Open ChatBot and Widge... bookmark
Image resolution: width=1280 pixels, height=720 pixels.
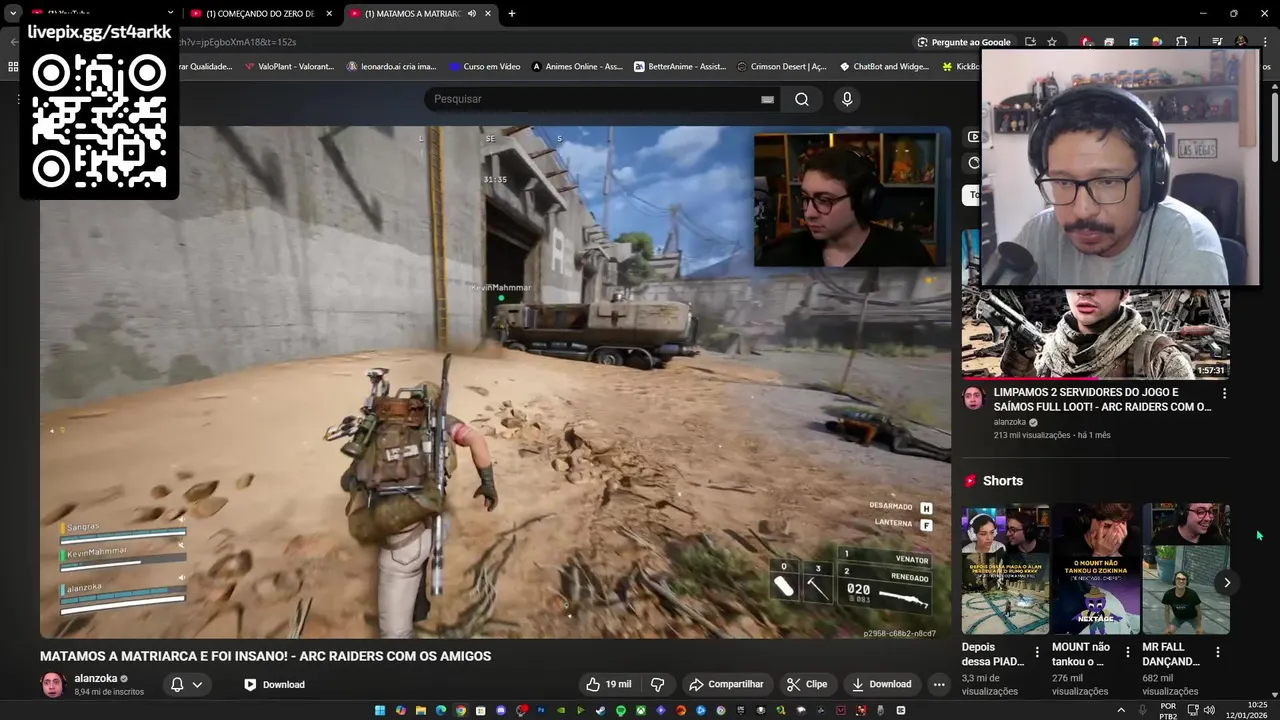(x=885, y=67)
